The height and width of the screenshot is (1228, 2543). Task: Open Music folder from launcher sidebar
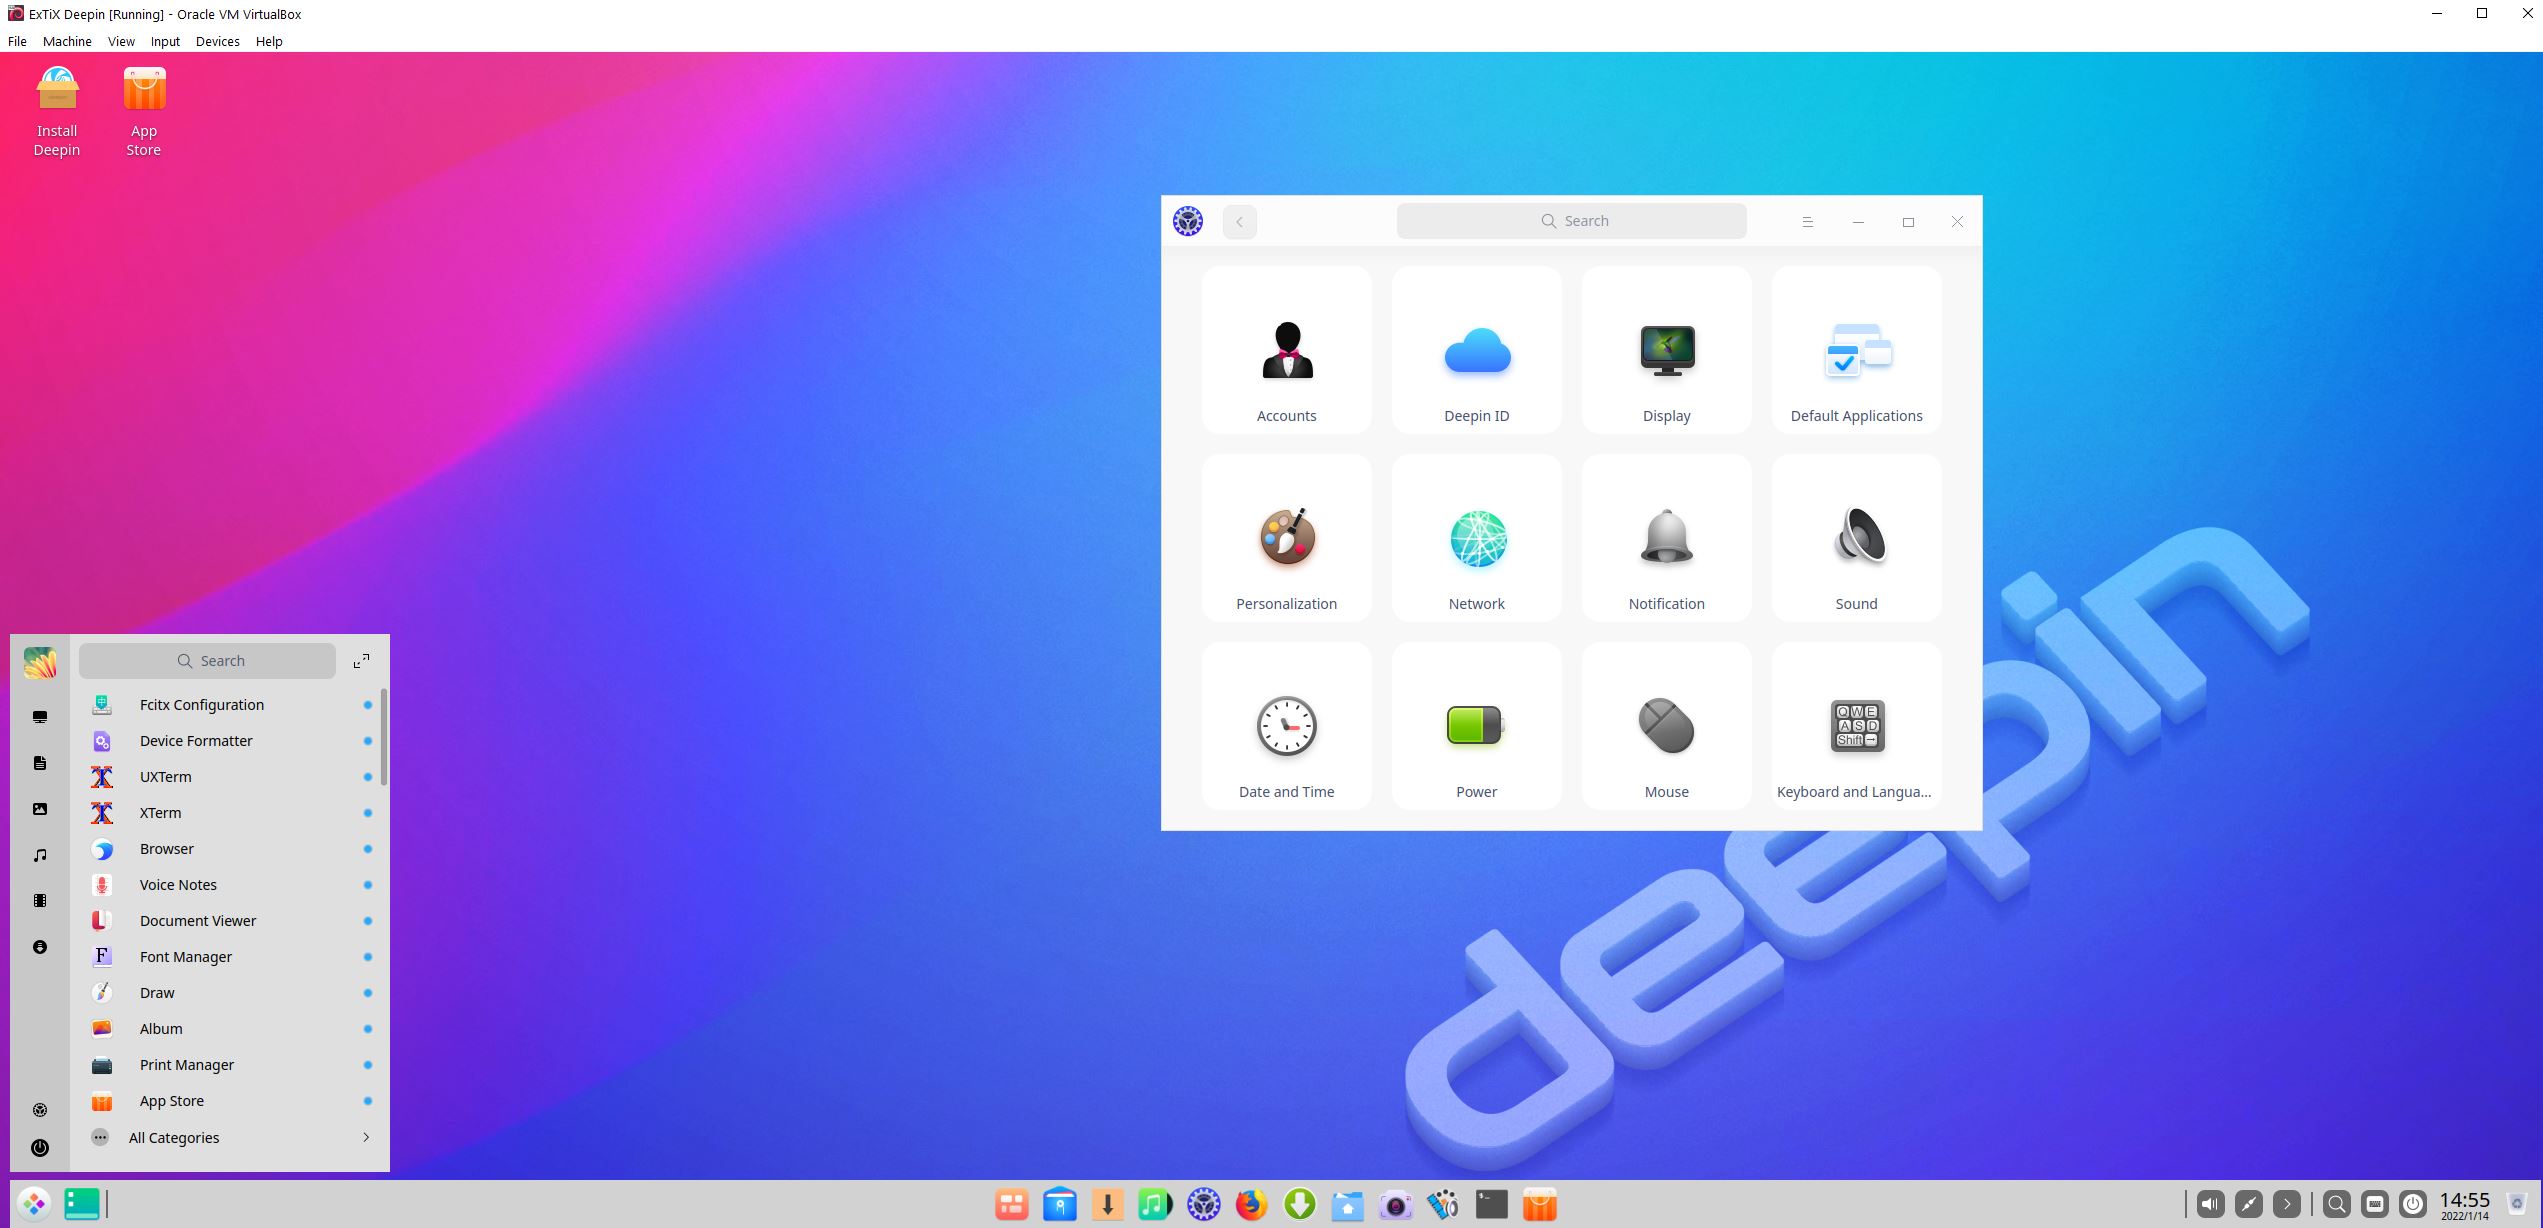tap(40, 855)
